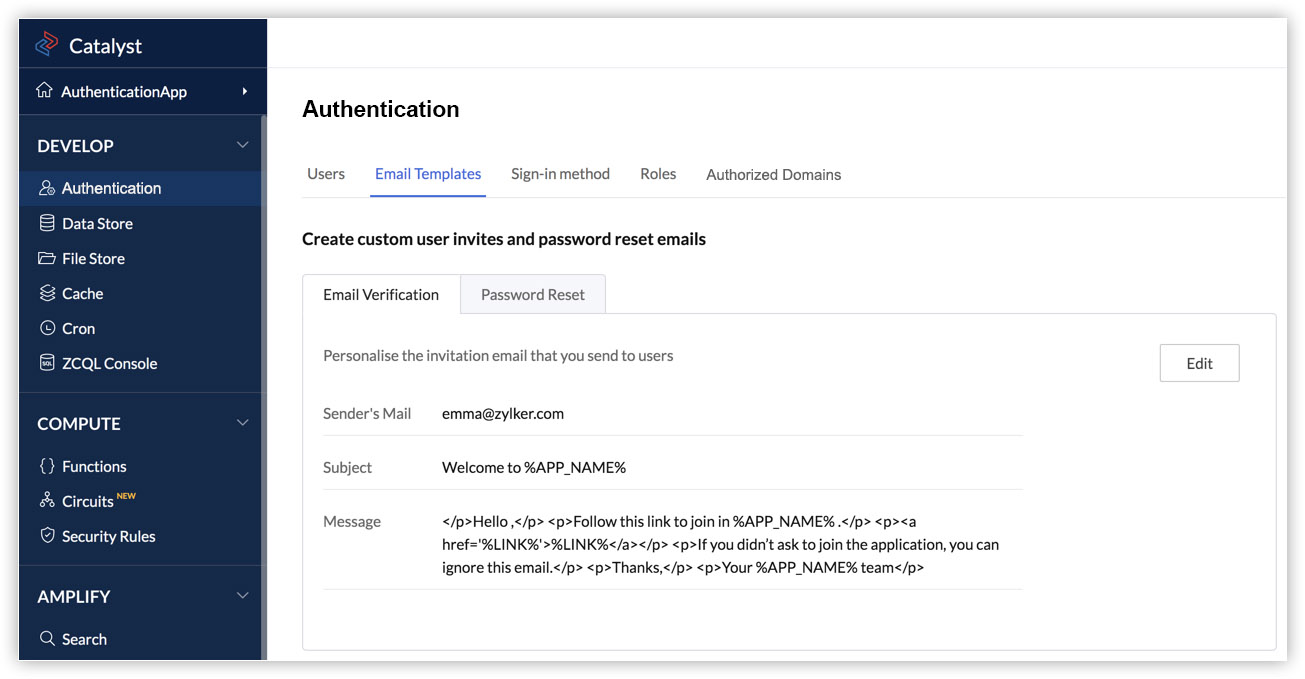Open Circuits in the sidebar
Screen dimensions: 1305x679
[x=88, y=501]
